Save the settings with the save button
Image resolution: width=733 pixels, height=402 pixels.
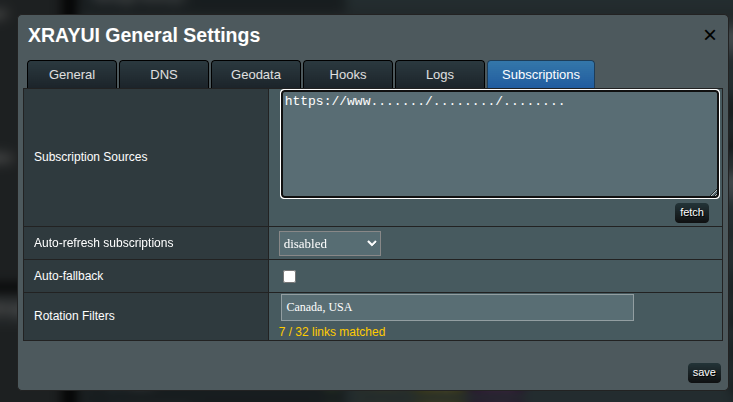point(704,373)
